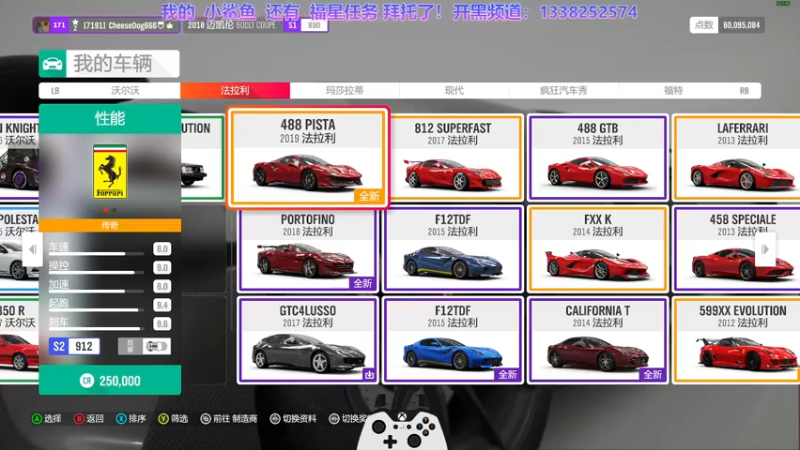Image resolution: width=800 pixels, height=450 pixels.
Task: Open the 疯狂汽车秀 tab
Action: 564,90
